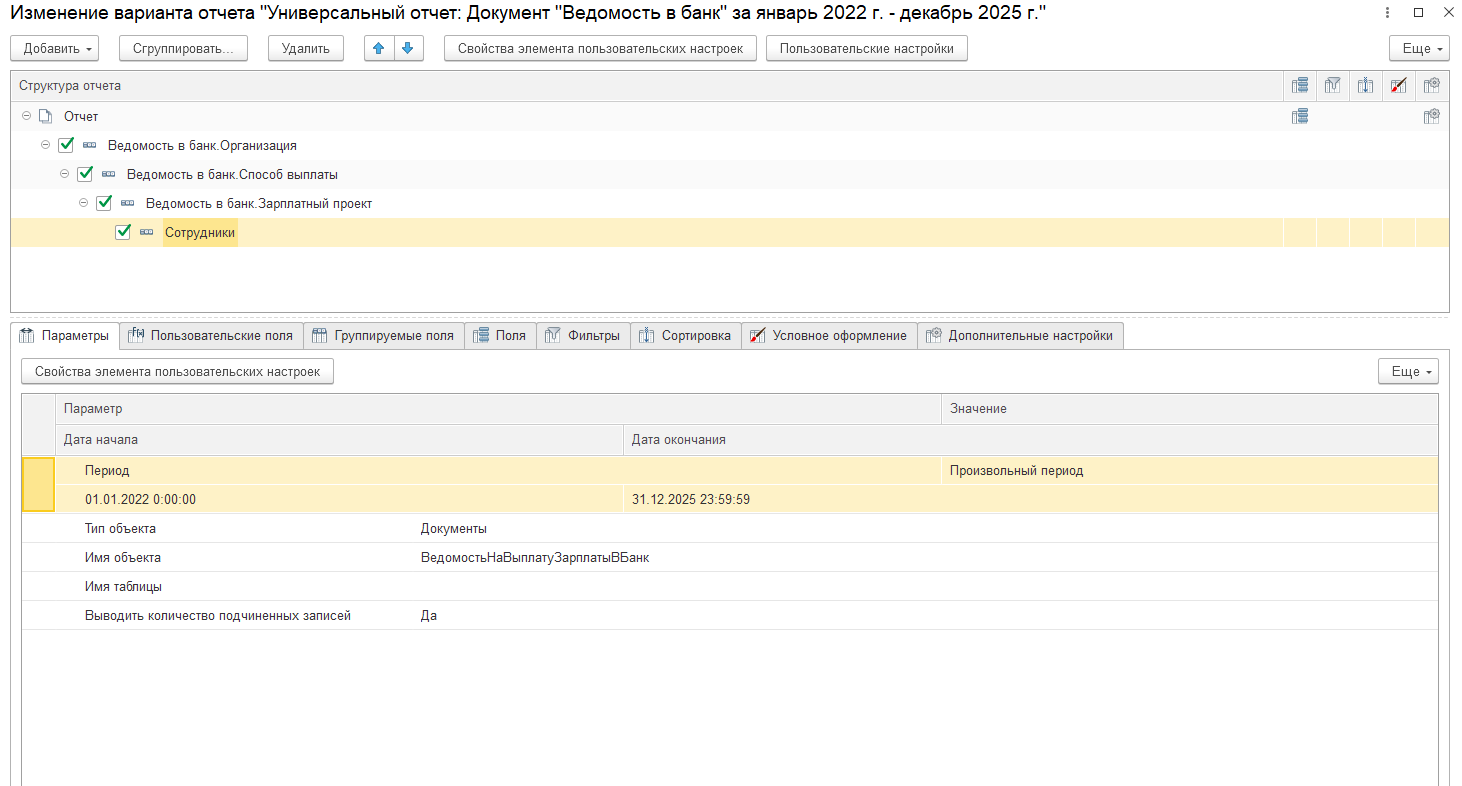Collapse the Ведомость в банк.Зарплатный проект node
The image size is (1462, 786).
(84, 203)
